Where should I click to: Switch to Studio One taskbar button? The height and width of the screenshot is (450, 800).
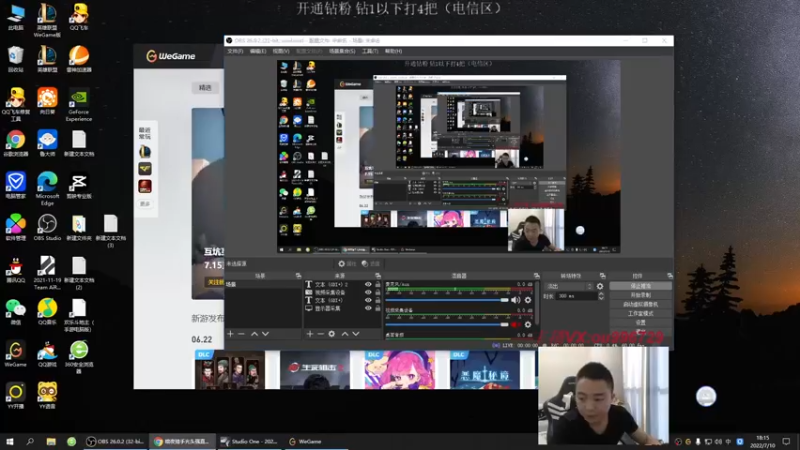(248, 441)
